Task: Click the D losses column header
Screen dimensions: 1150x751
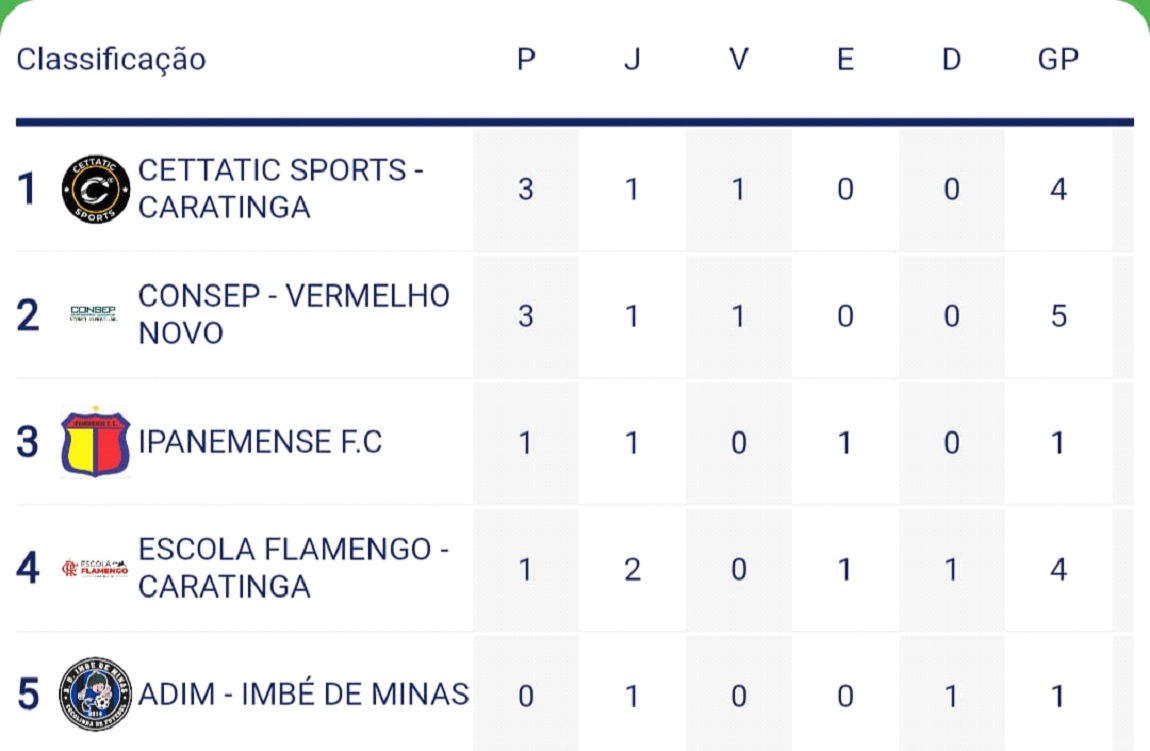Action: [951, 60]
